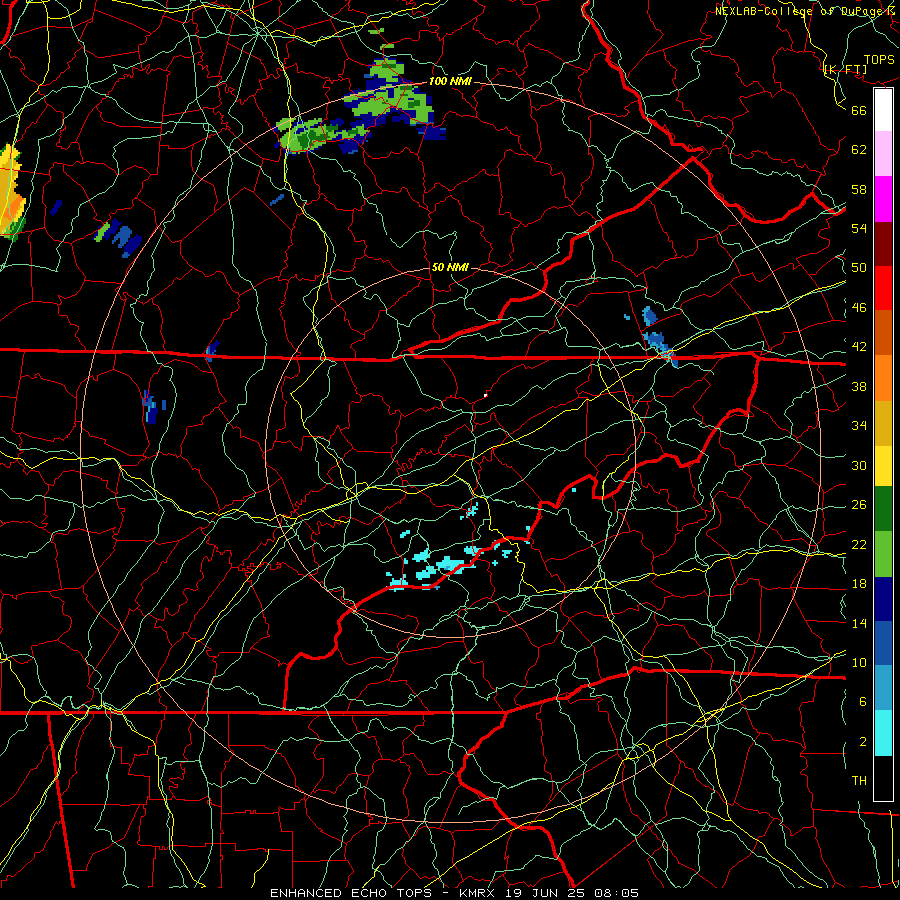Screen dimensions: 900x900
Task: Click the legend value "2"
Action: point(863,742)
